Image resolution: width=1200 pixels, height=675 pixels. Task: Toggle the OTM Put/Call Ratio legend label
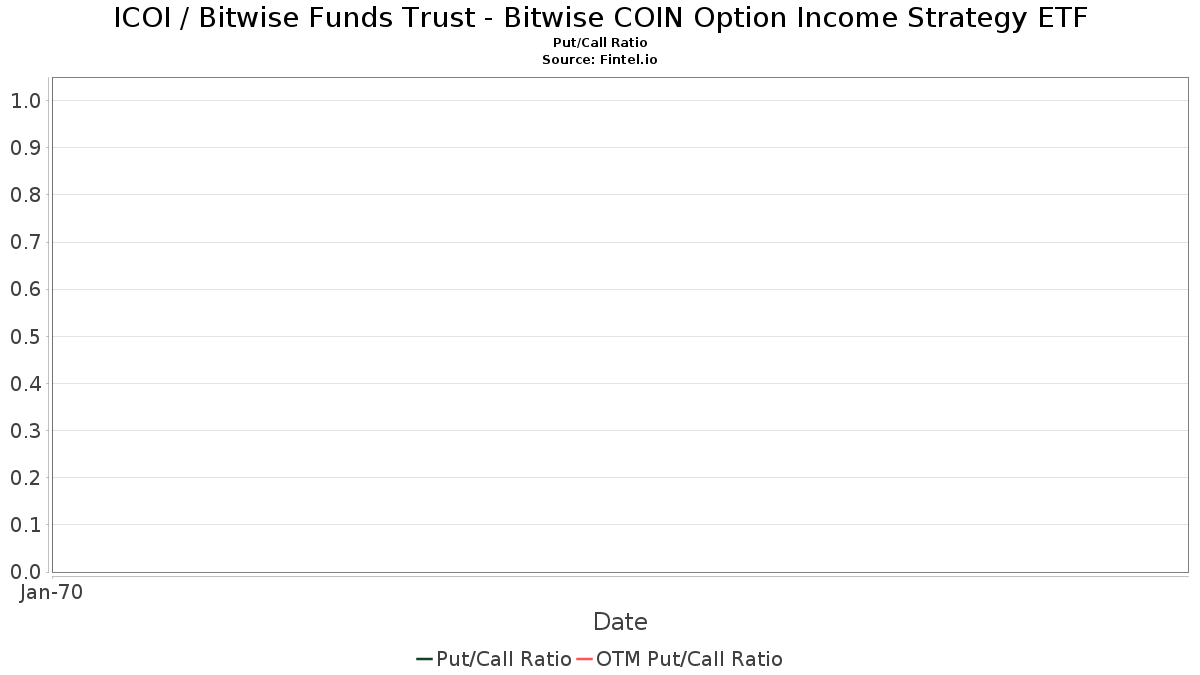click(689, 659)
